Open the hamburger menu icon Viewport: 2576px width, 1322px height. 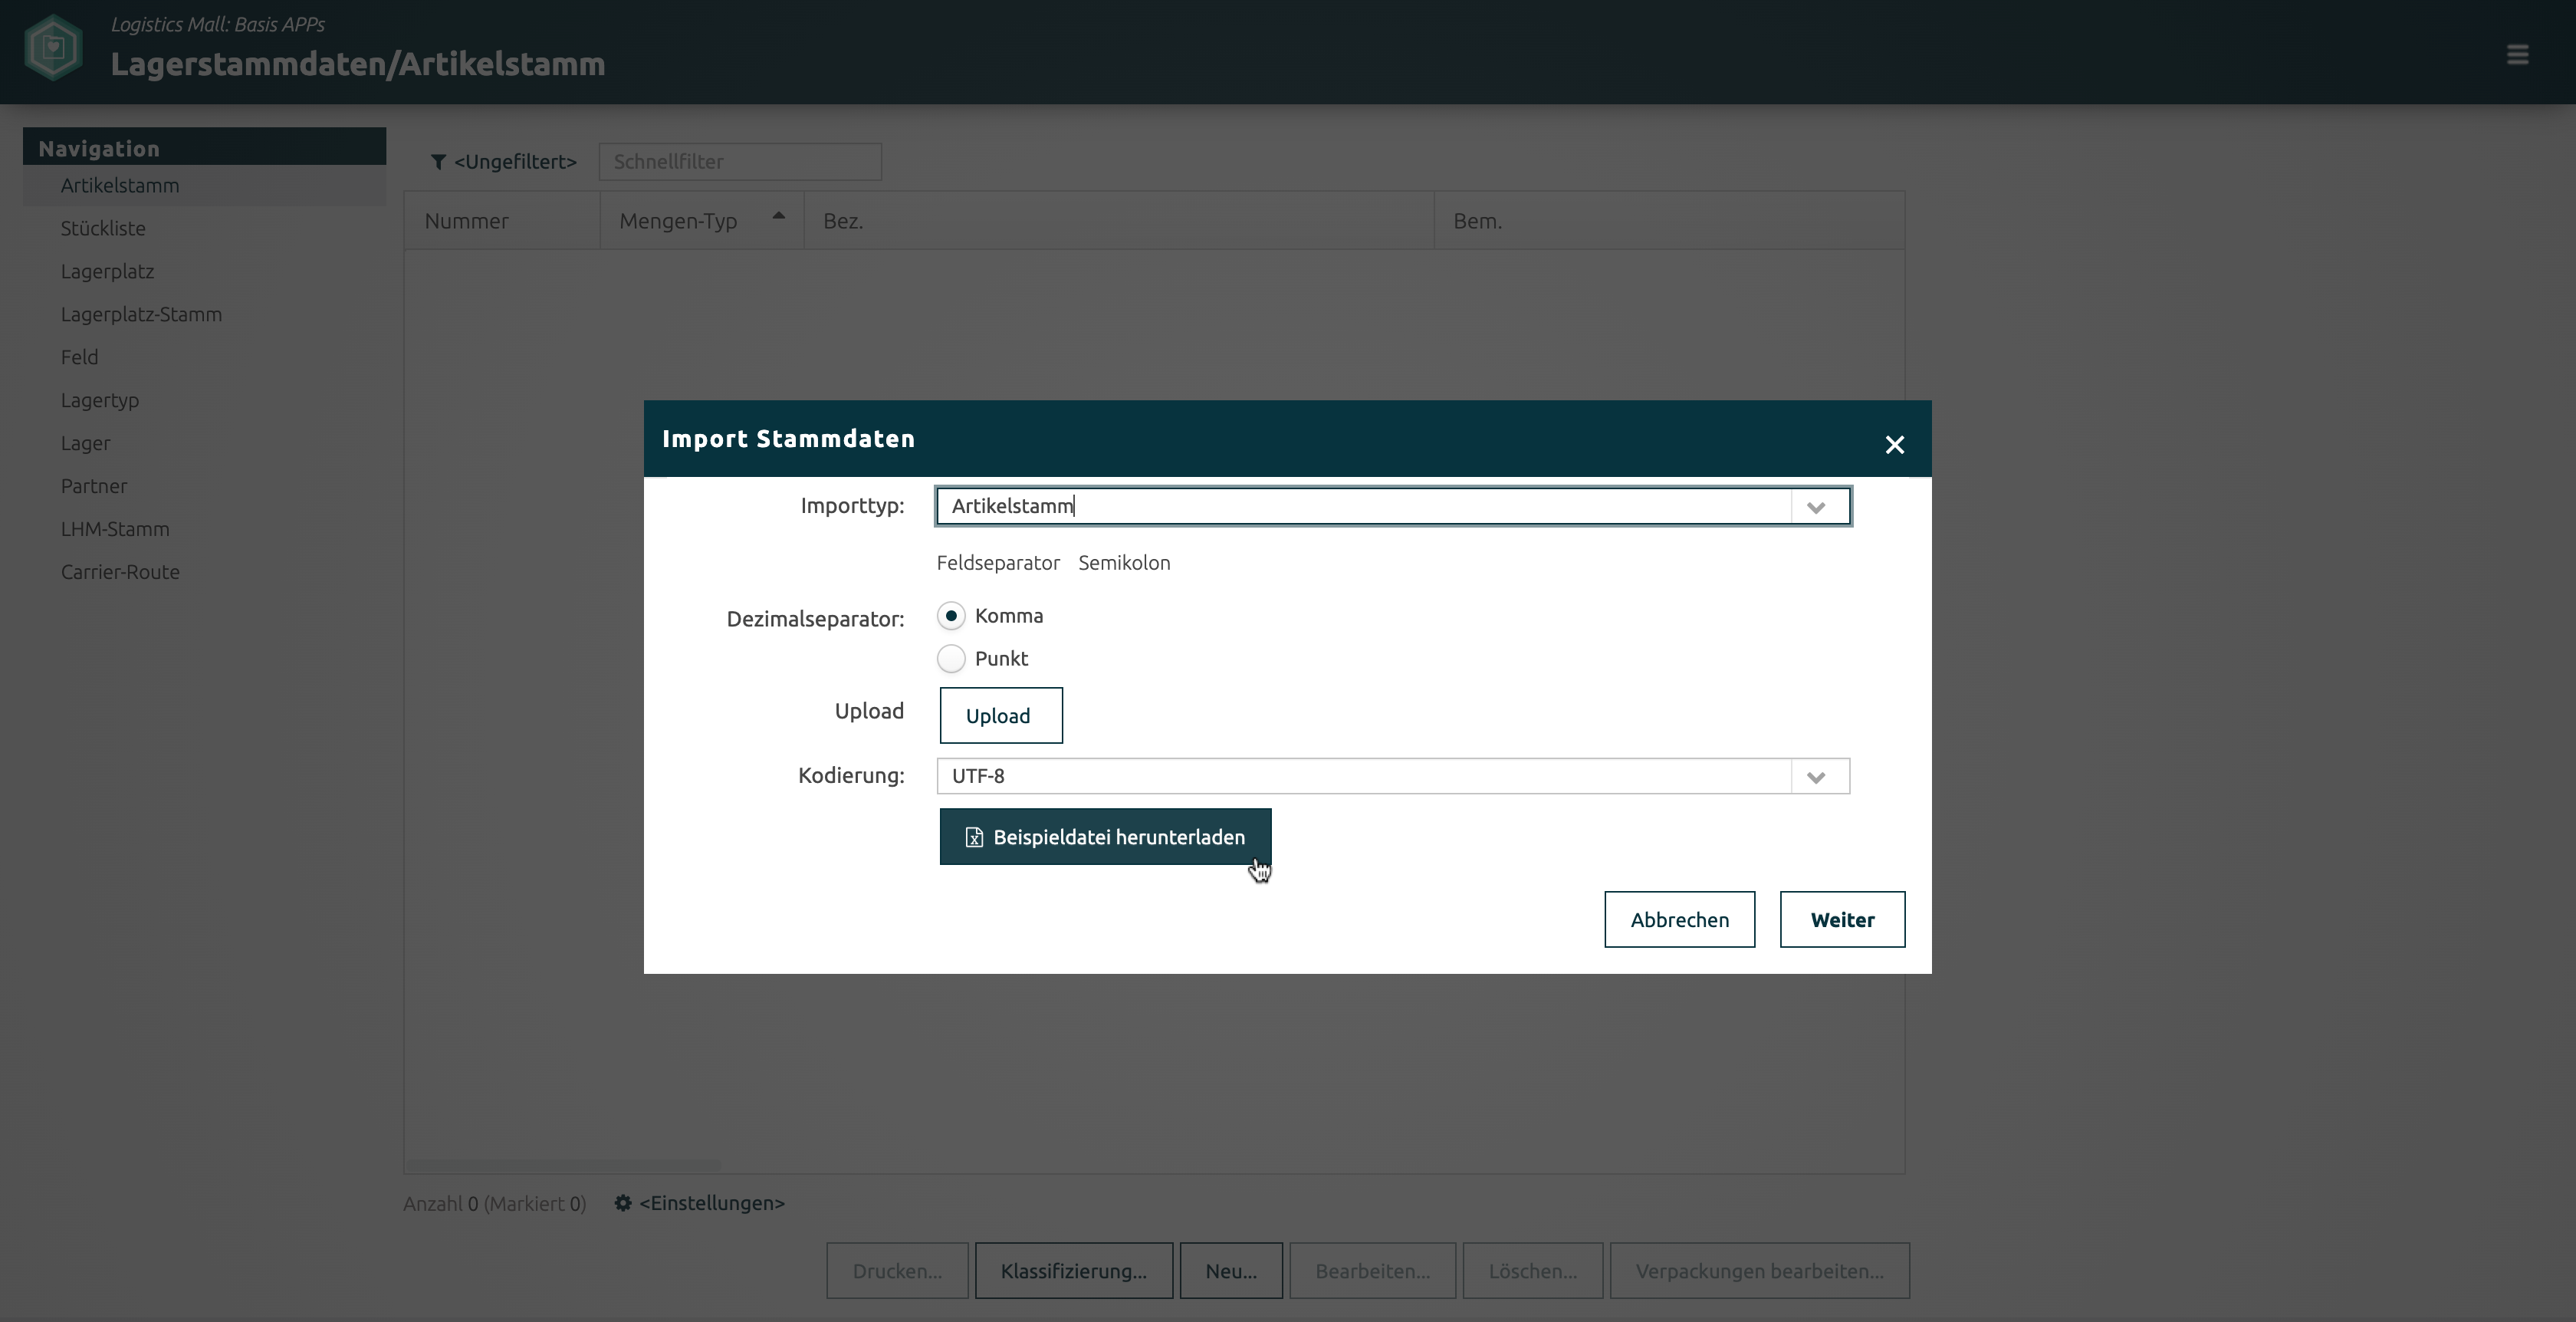[2517, 55]
